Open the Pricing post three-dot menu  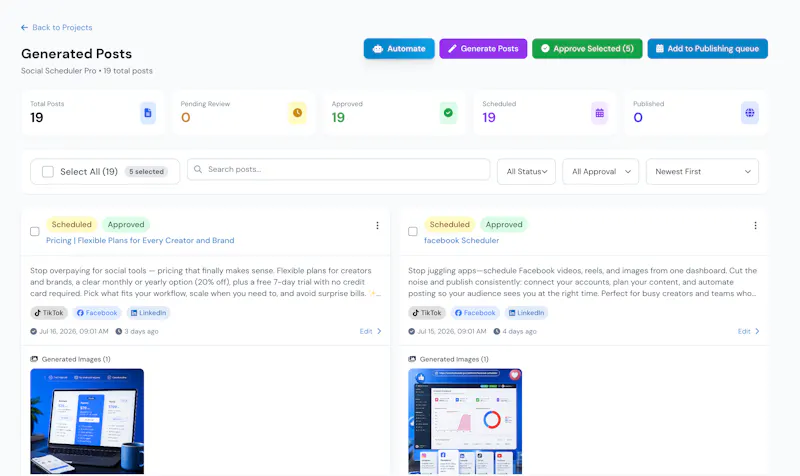click(377, 226)
